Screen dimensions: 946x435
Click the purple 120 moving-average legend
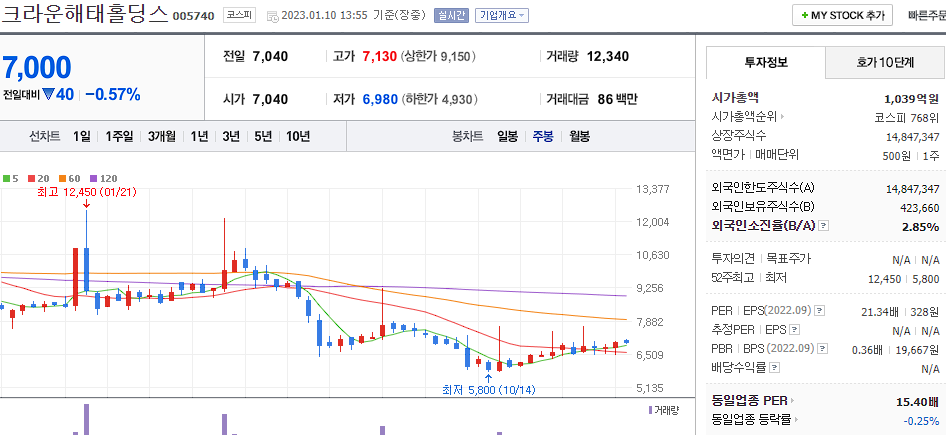tap(103, 179)
